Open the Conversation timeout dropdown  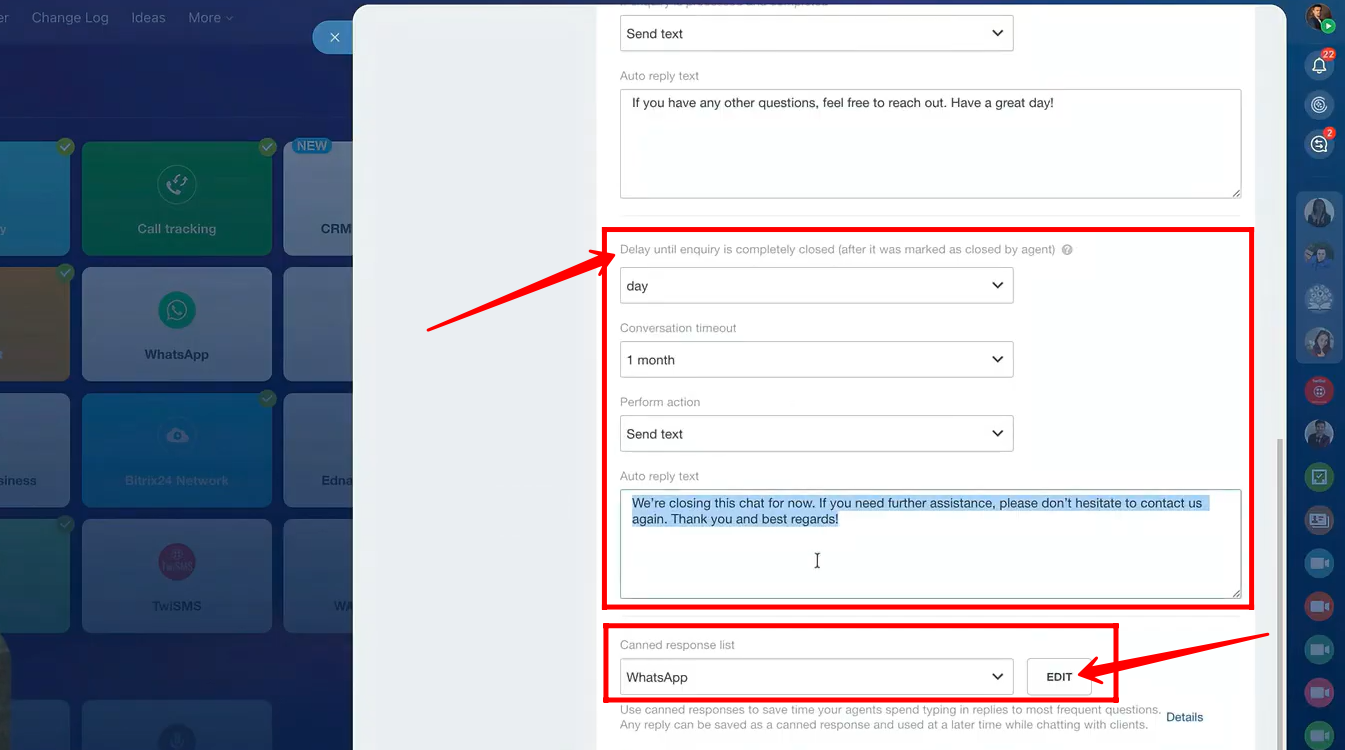tap(816, 360)
